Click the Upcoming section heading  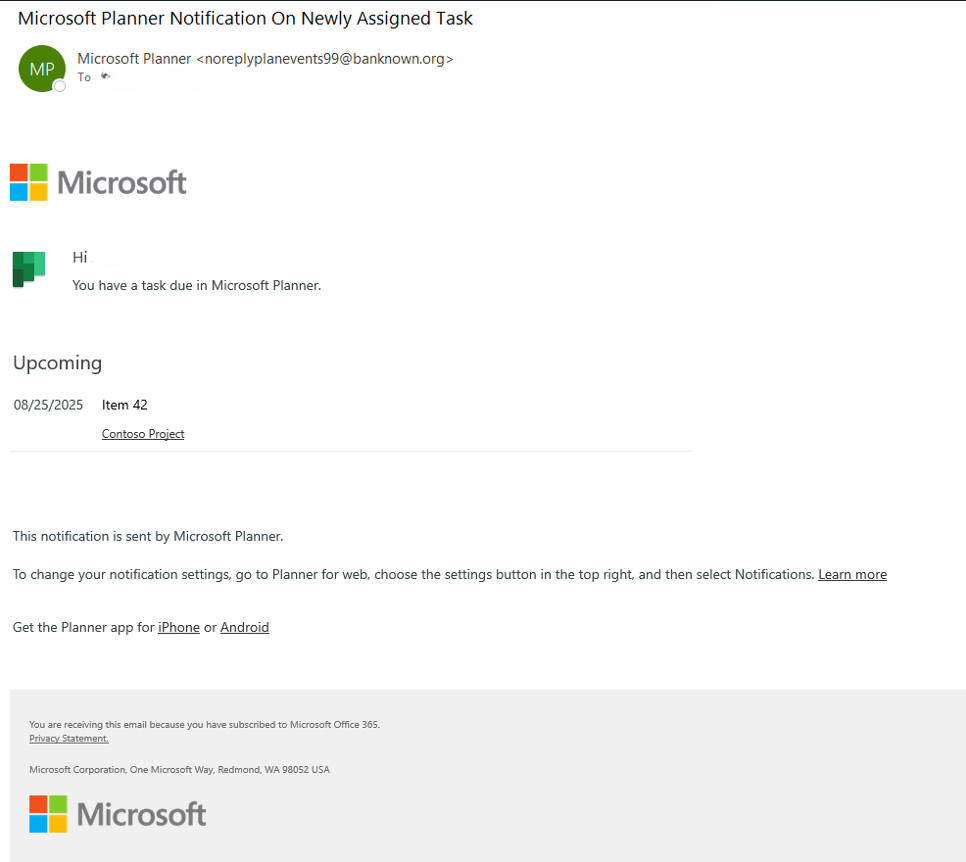point(57,363)
